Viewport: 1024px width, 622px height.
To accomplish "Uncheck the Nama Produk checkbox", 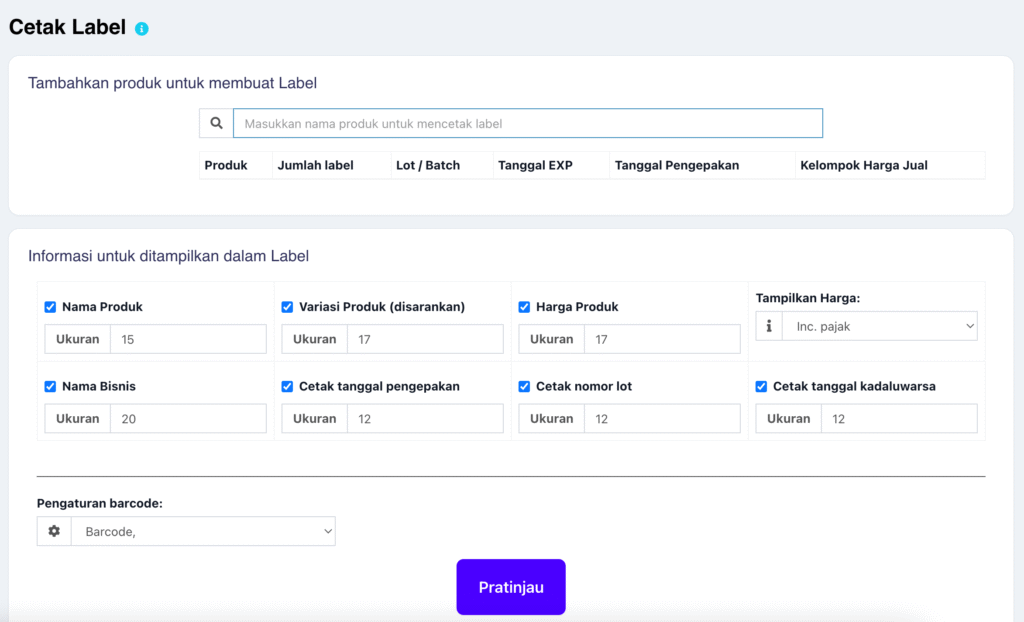I will [x=50, y=307].
